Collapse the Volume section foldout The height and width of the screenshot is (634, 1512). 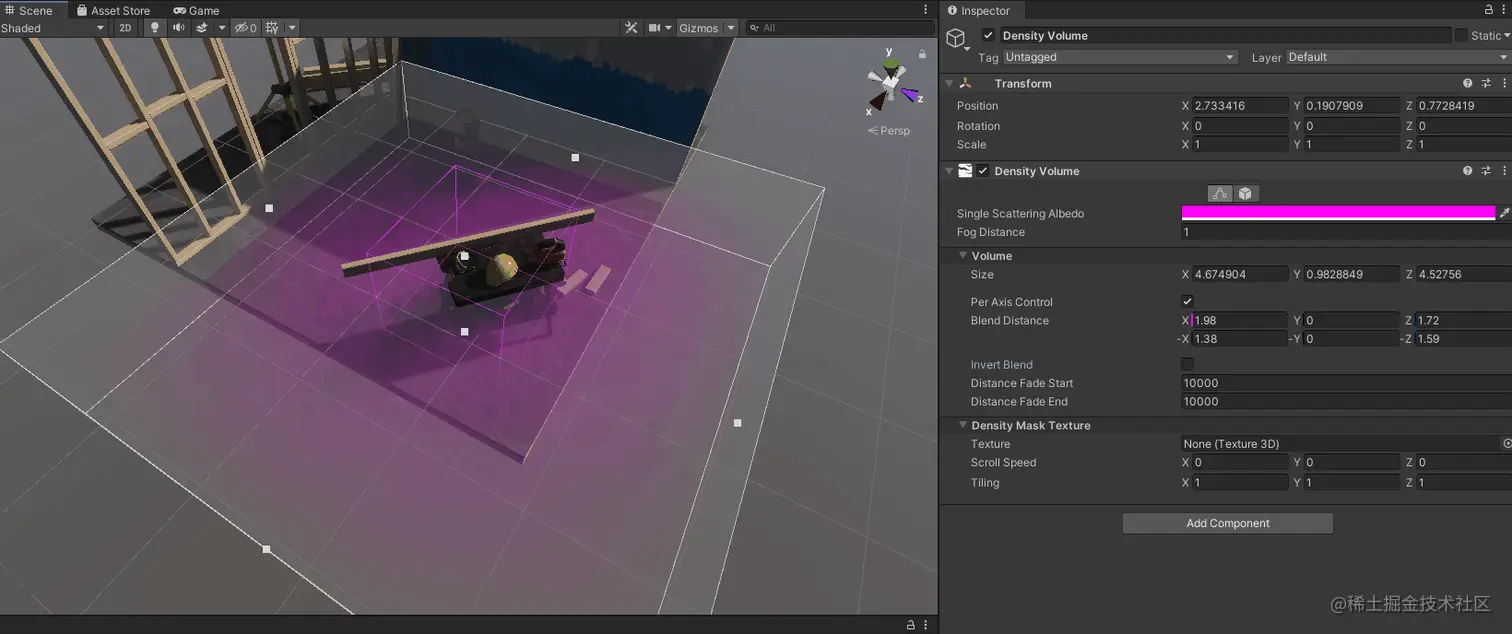tap(963, 256)
